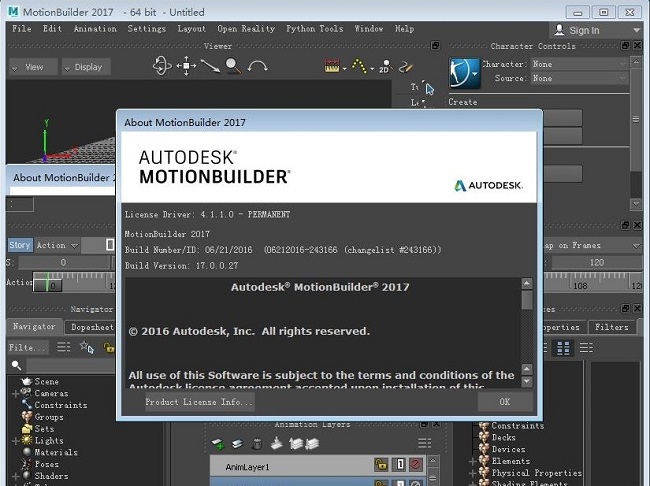This screenshot has height=486, width=650.
Task: Click the Navigator search input field
Action: (70, 365)
